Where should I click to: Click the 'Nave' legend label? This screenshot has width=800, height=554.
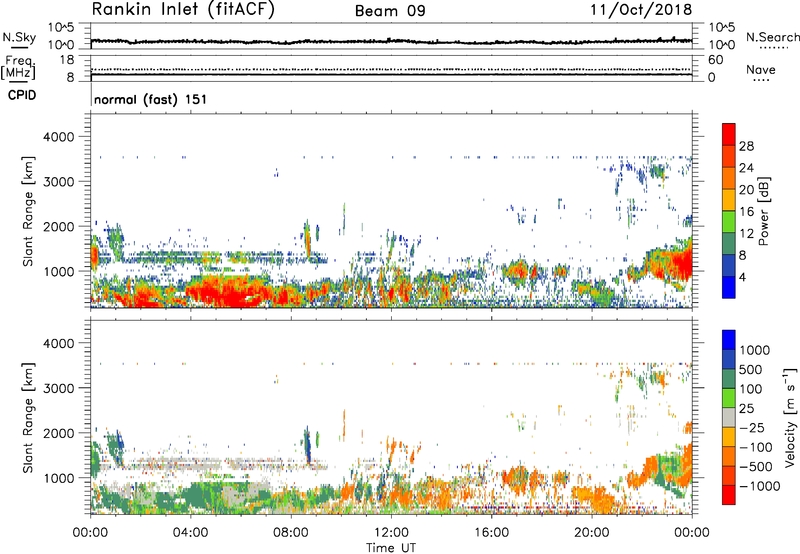tap(760, 69)
